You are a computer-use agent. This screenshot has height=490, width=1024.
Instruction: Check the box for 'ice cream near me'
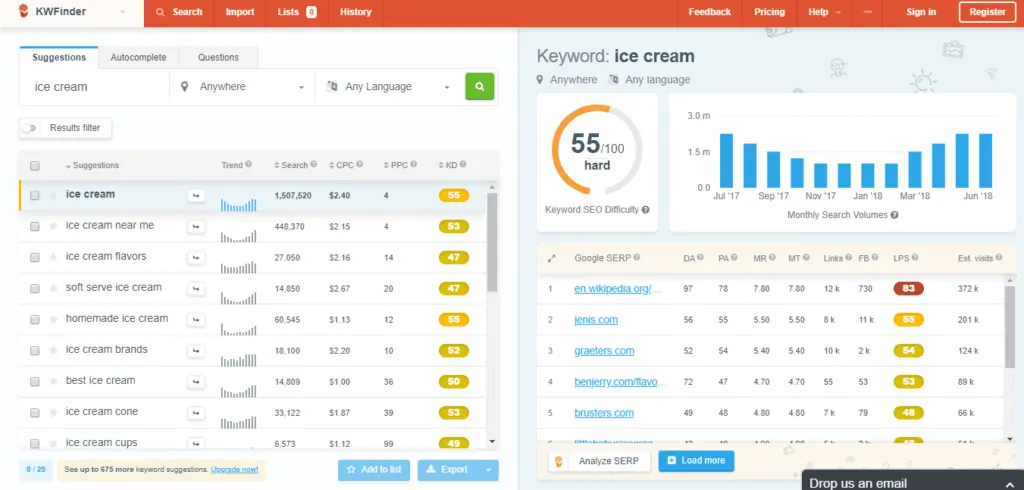[35, 227]
